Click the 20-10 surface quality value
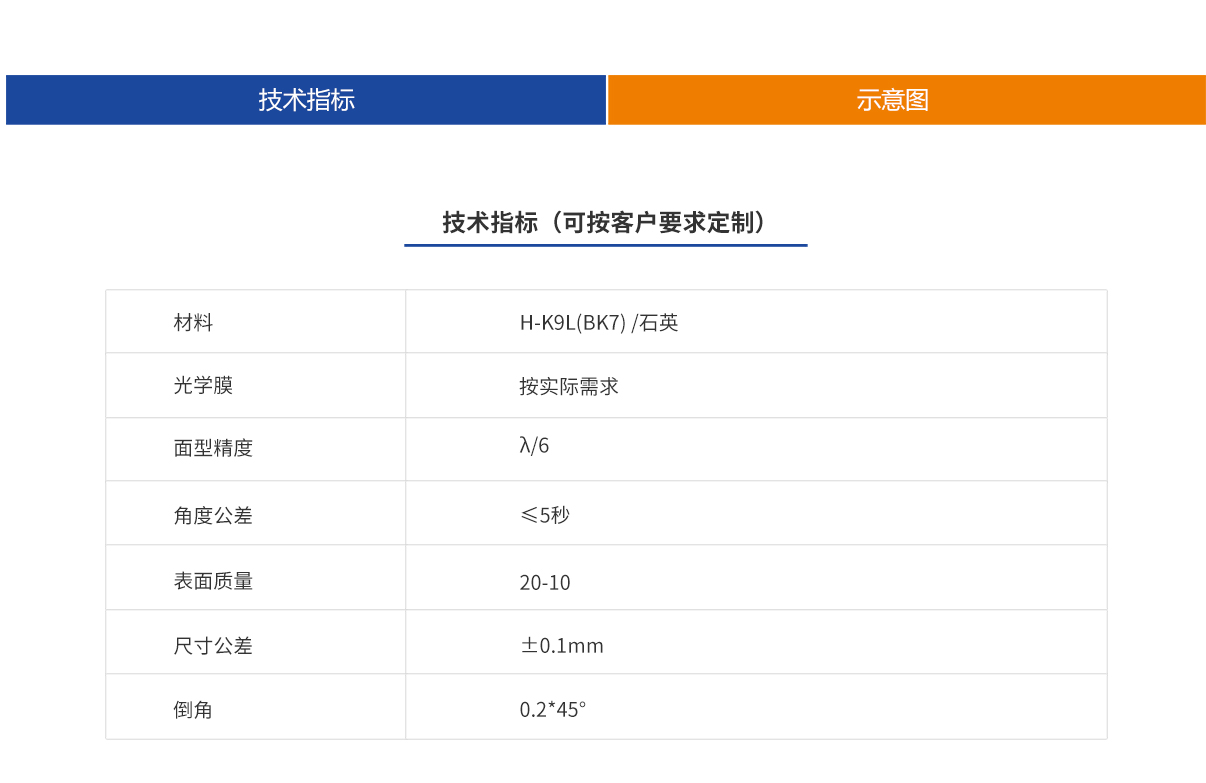The width and height of the screenshot is (1206, 783). 544,582
